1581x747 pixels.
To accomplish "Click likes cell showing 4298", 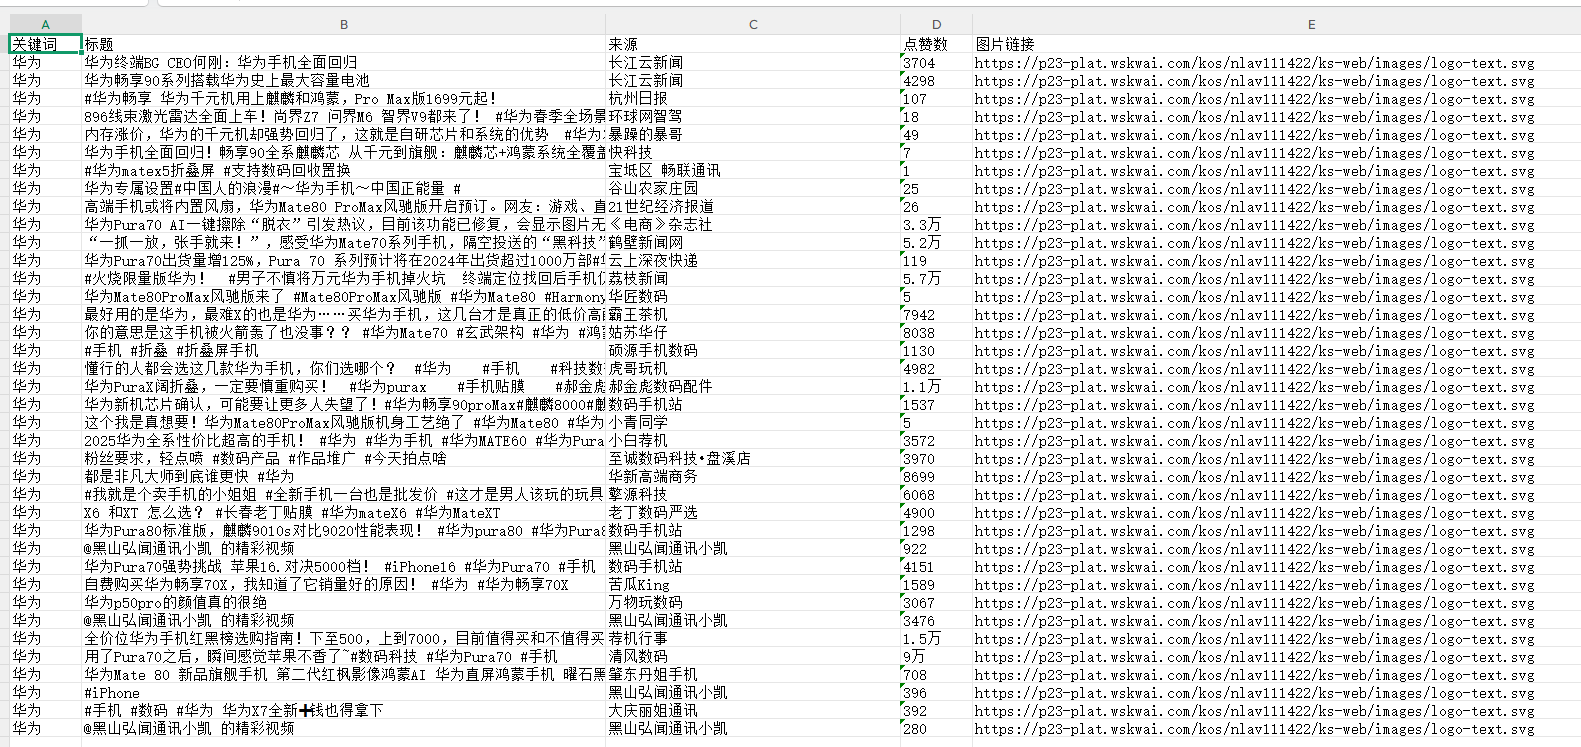I will pos(936,80).
